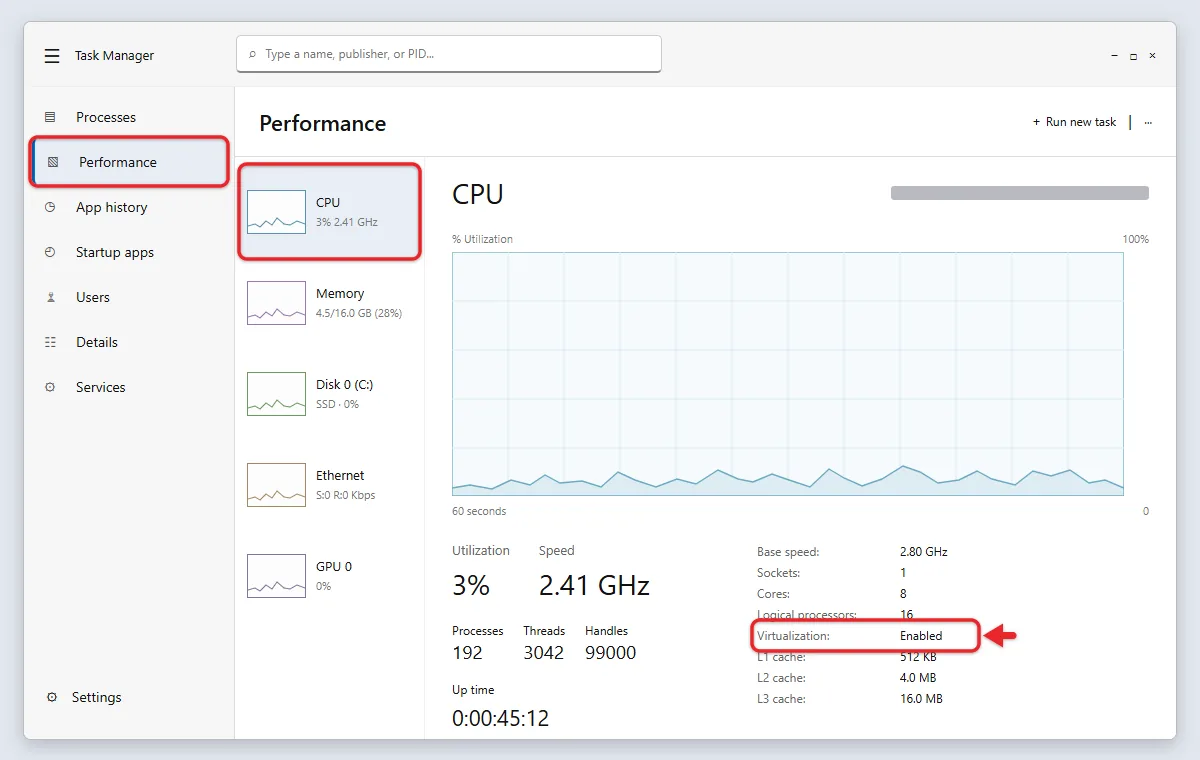
Task: Click the search magnifier icon
Action: click(253, 54)
